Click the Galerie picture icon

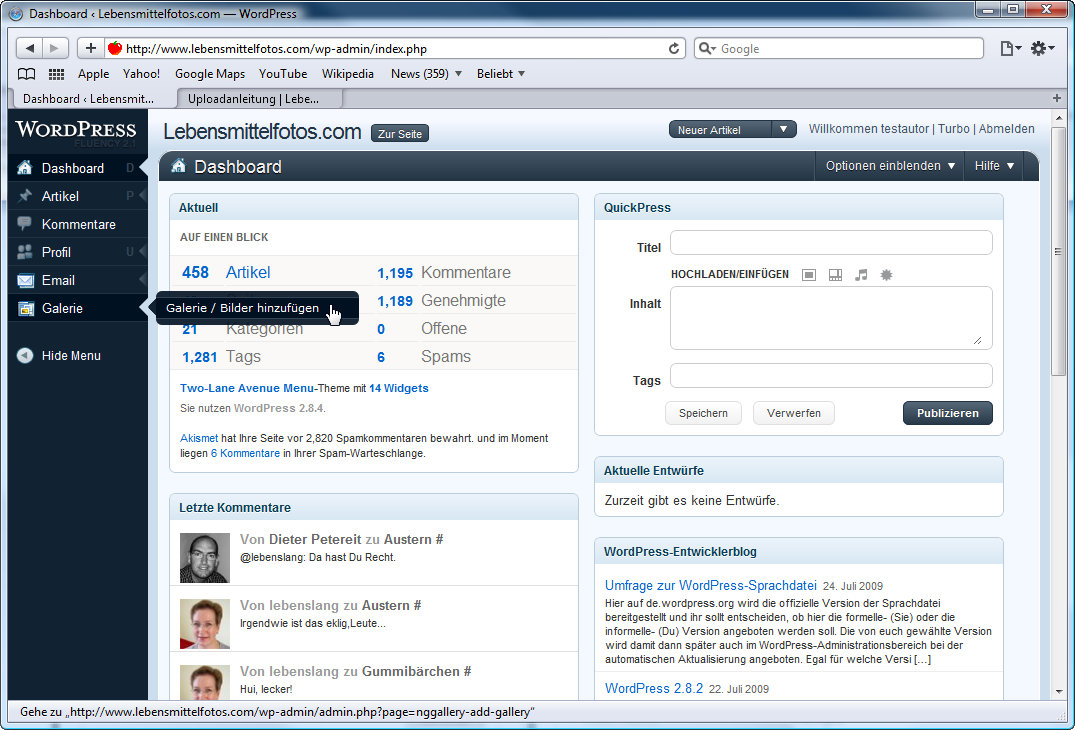25,308
